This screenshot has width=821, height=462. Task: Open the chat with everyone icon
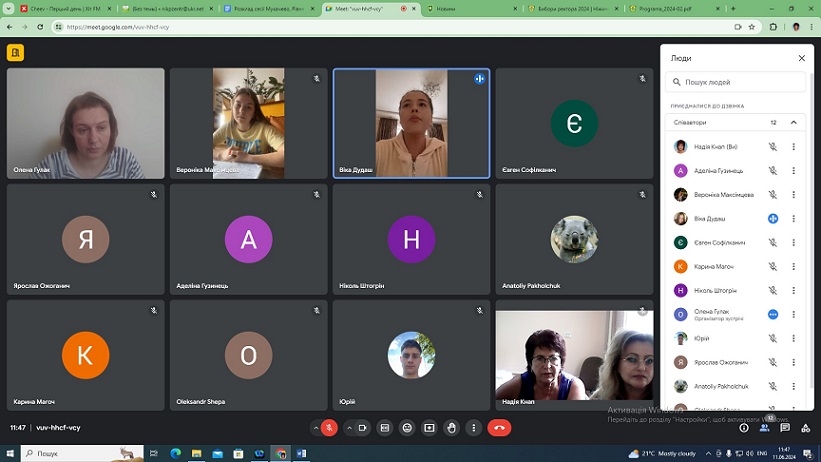tap(785, 428)
